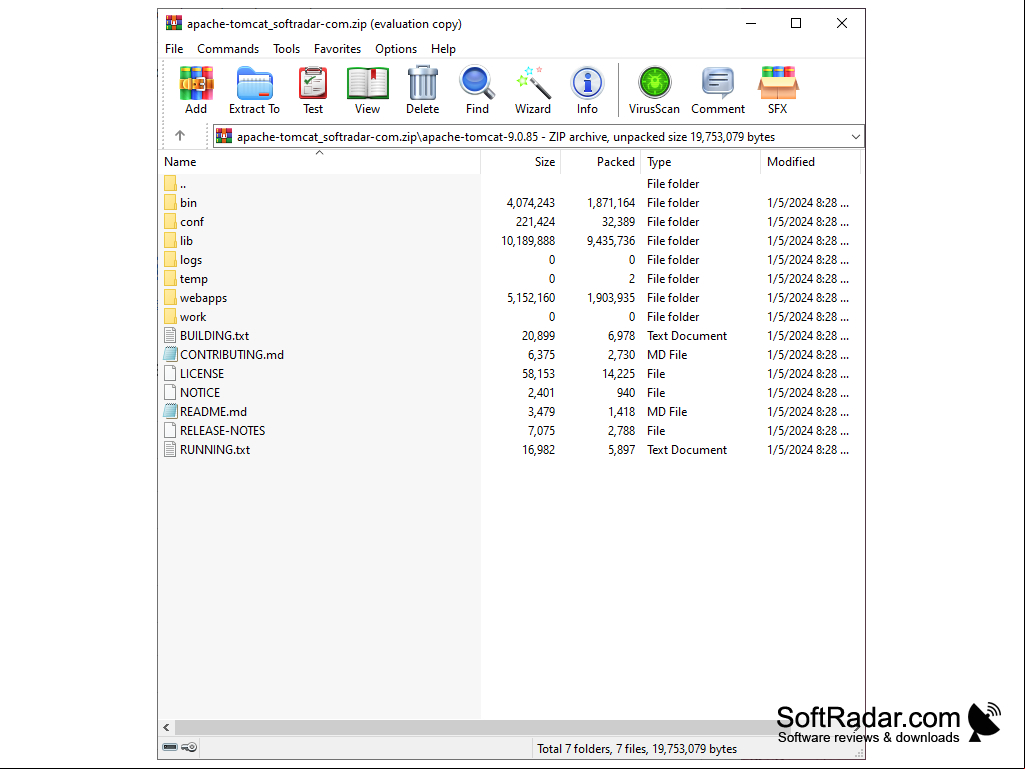Viewport: 1025px width, 769px height.
Task: Expand the address bar dropdown arrow
Action: (x=855, y=137)
